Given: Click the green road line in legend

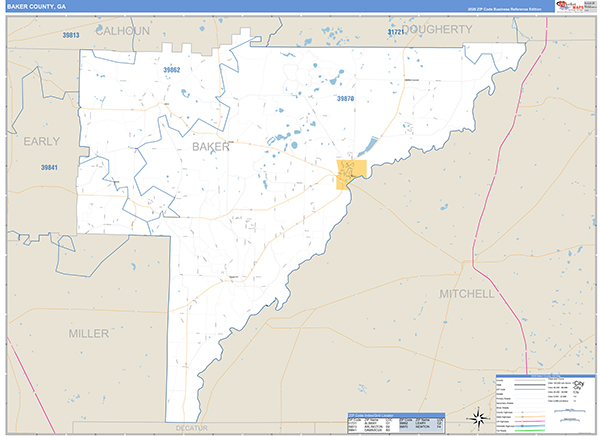Looking at the screenshot, I should 530,431.
